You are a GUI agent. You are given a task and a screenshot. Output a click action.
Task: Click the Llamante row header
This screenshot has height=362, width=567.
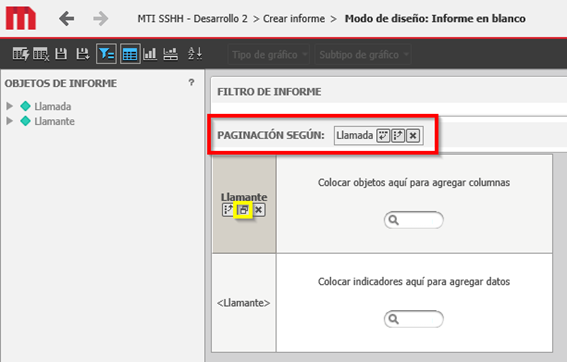(244, 197)
